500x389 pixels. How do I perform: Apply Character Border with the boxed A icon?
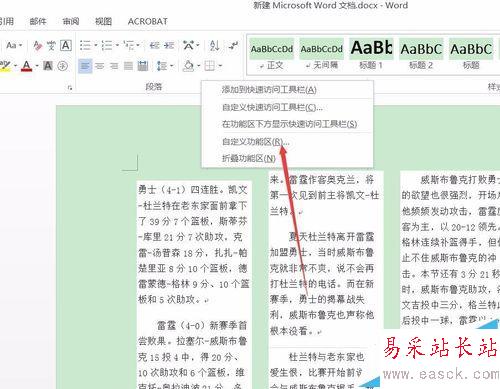coord(66,45)
